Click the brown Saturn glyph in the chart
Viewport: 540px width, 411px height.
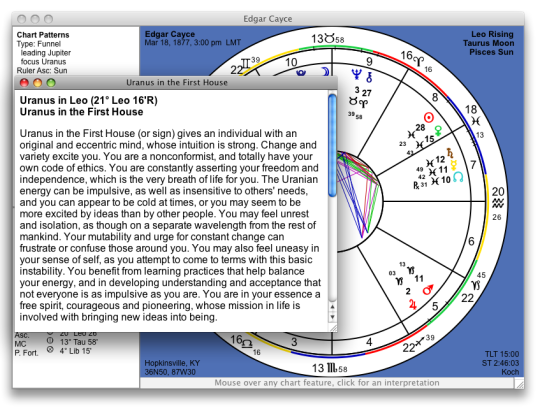coord(450,153)
